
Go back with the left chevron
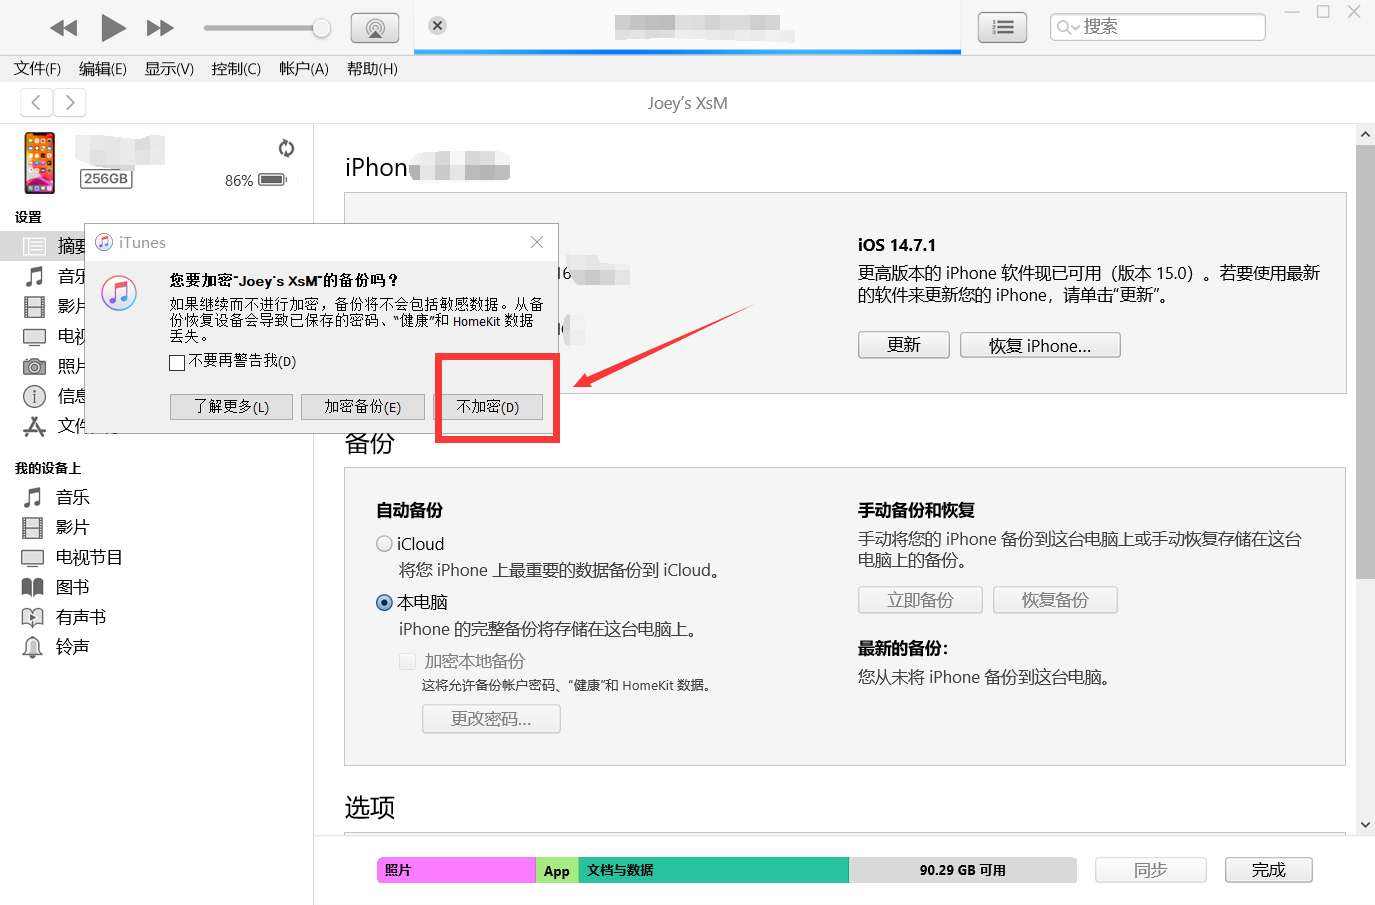click(36, 102)
